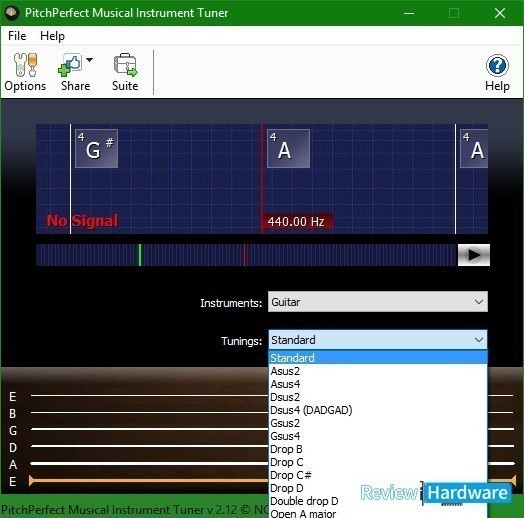Click the D string
524x518 pixels.
pos(150,446)
